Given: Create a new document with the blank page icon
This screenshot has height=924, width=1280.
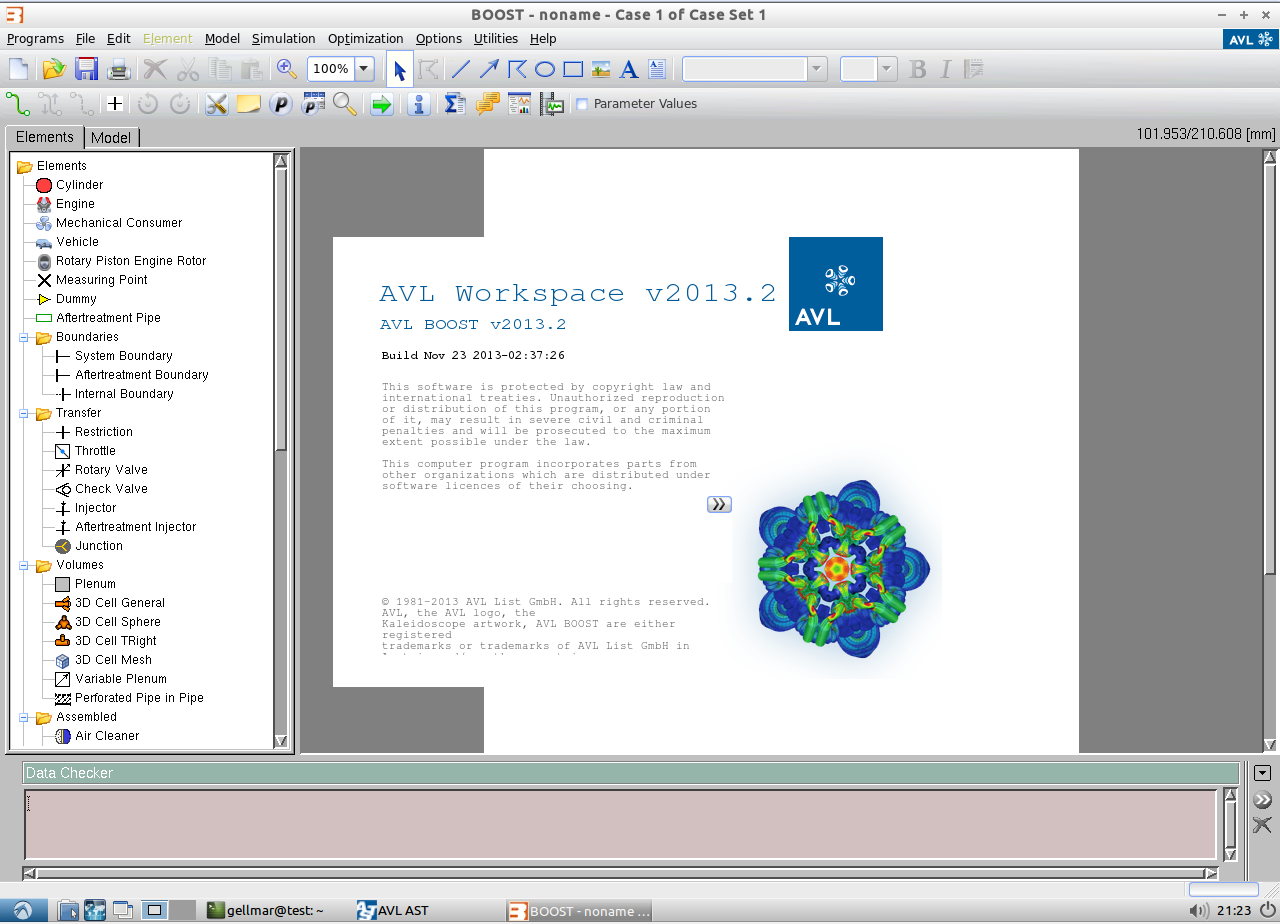Looking at the screenshot, I should click(19, 69).
